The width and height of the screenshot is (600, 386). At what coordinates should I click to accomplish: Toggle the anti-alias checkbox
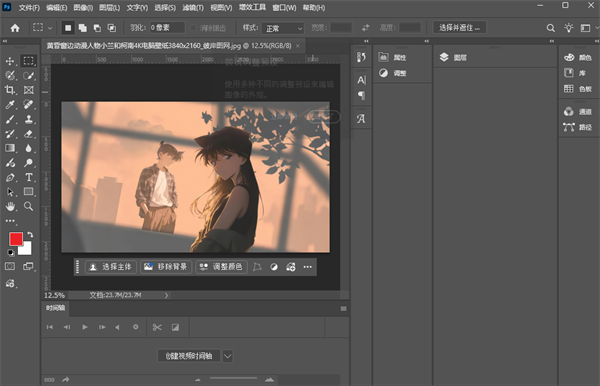pos(193,28)
